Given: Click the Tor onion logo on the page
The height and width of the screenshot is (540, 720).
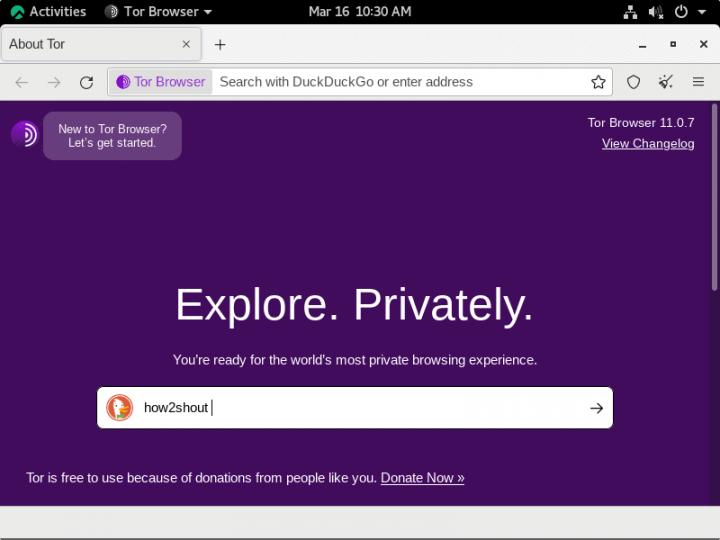Looking at the screenshot, I should [24, 134].
